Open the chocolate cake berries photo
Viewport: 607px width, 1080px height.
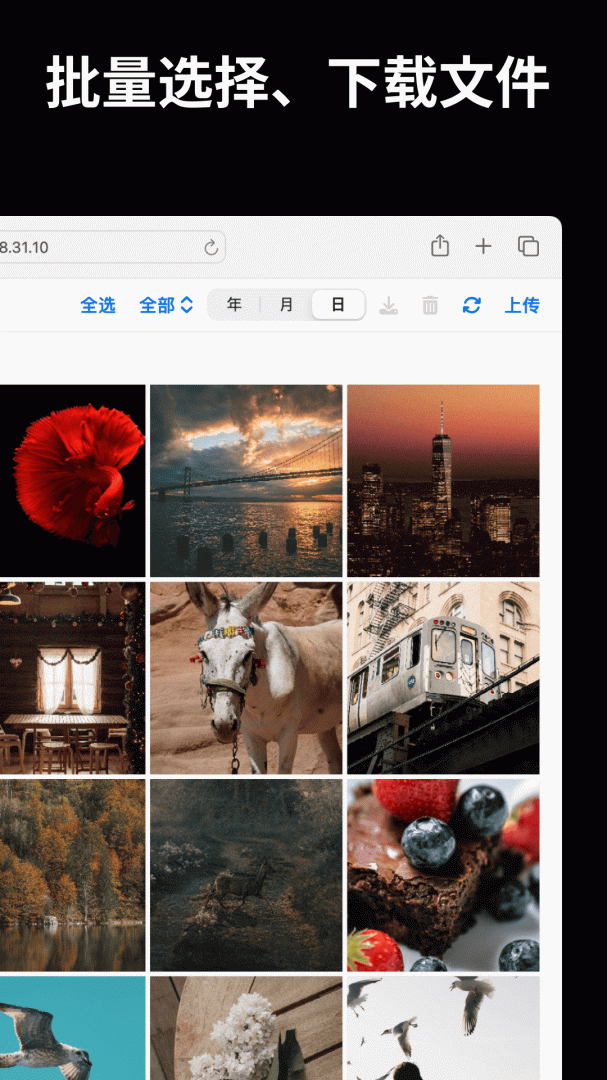(443, 874)
